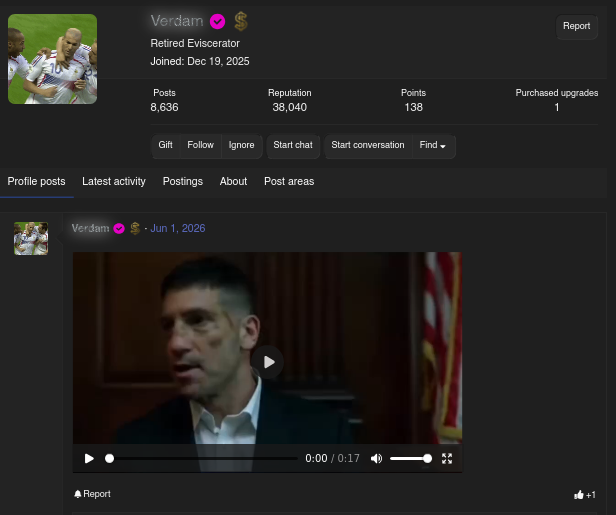Toggle fullscreen mode on the video
Screen dimensions: 616x515
coord(447,458)
